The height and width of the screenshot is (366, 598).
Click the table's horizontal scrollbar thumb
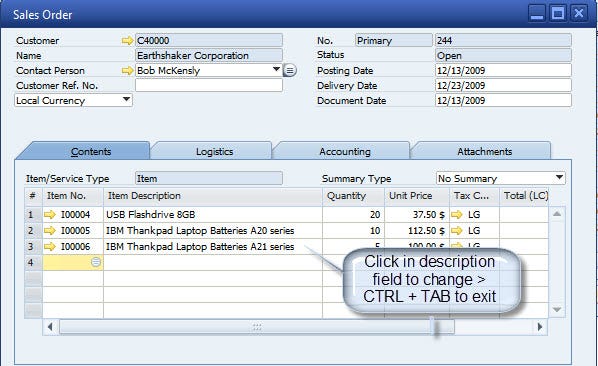[x=257, y=327]
